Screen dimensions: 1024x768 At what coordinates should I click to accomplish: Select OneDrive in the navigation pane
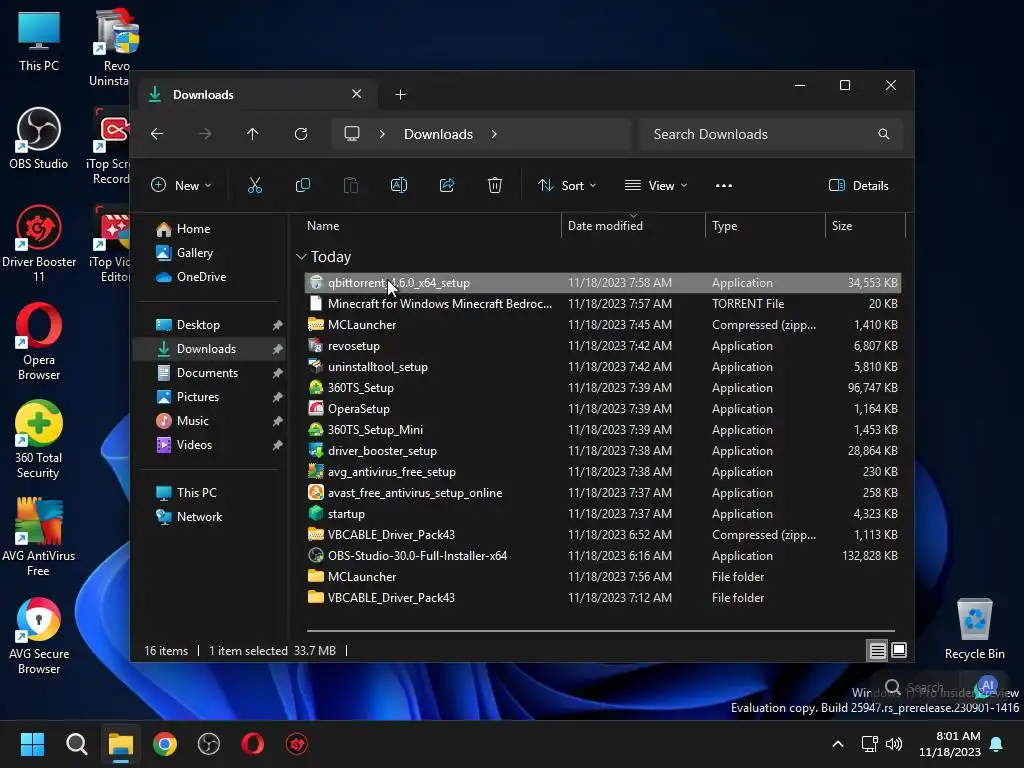191,277
